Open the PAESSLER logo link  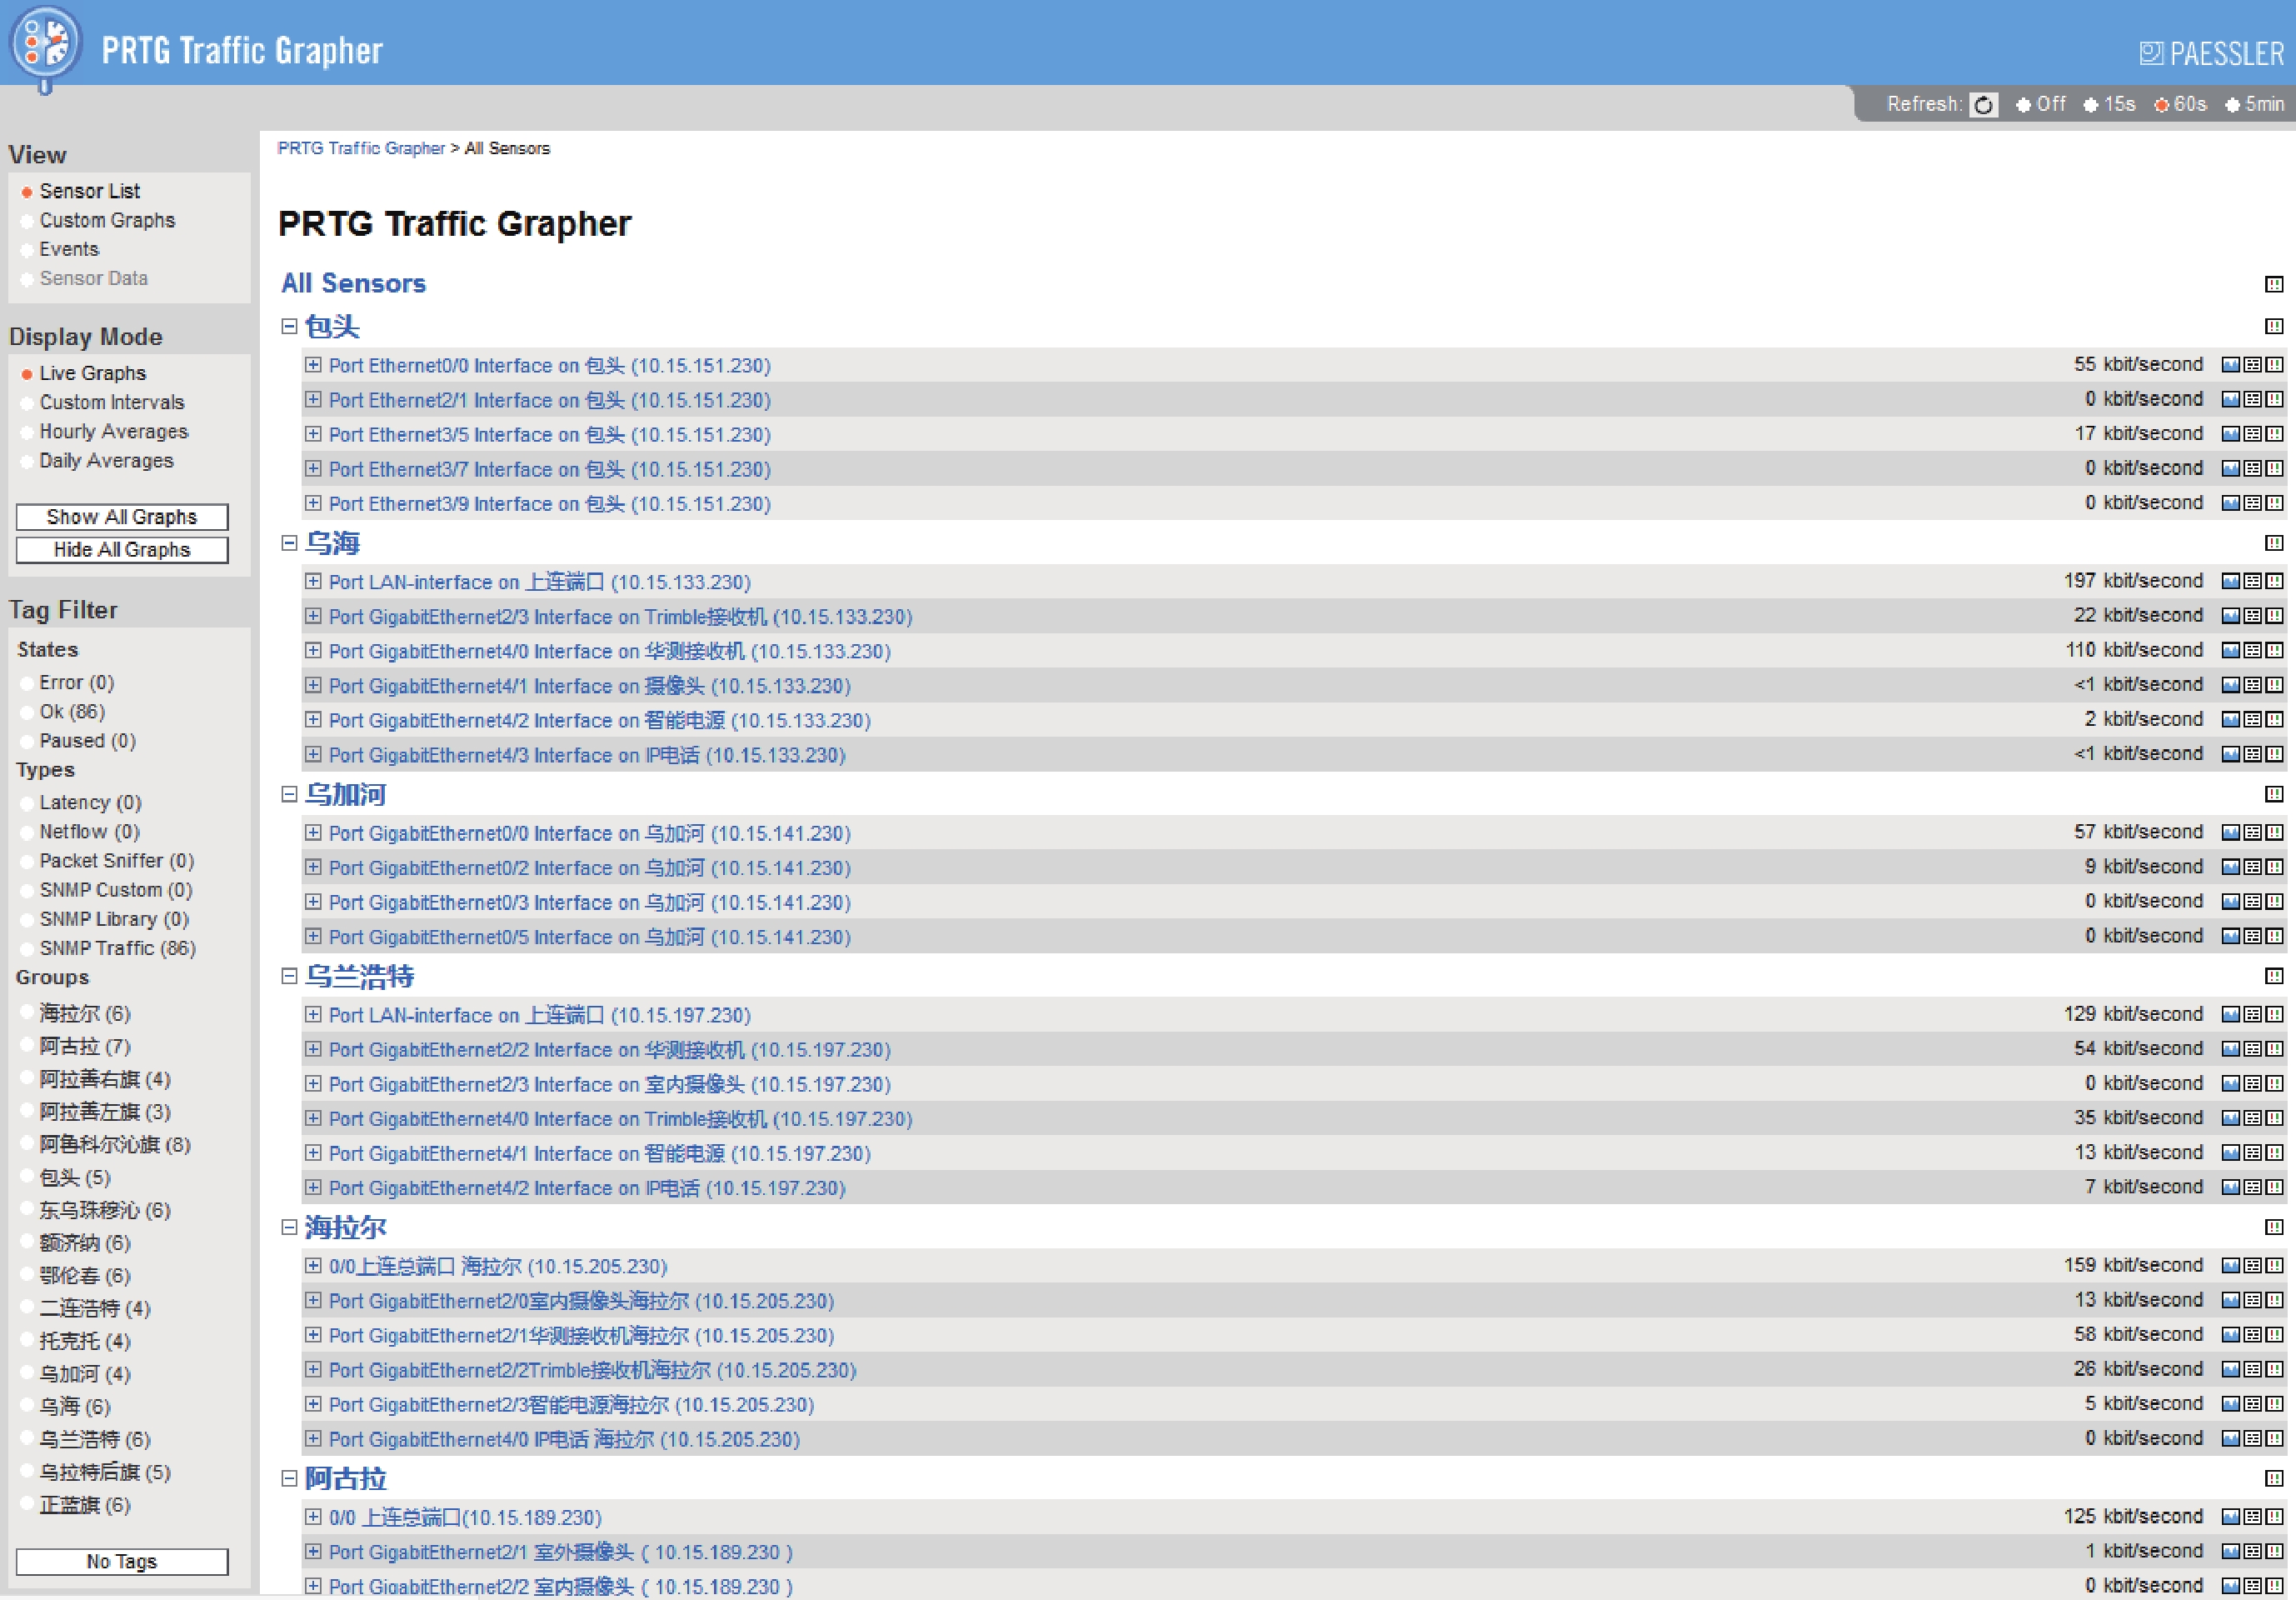coord(2211,53)
